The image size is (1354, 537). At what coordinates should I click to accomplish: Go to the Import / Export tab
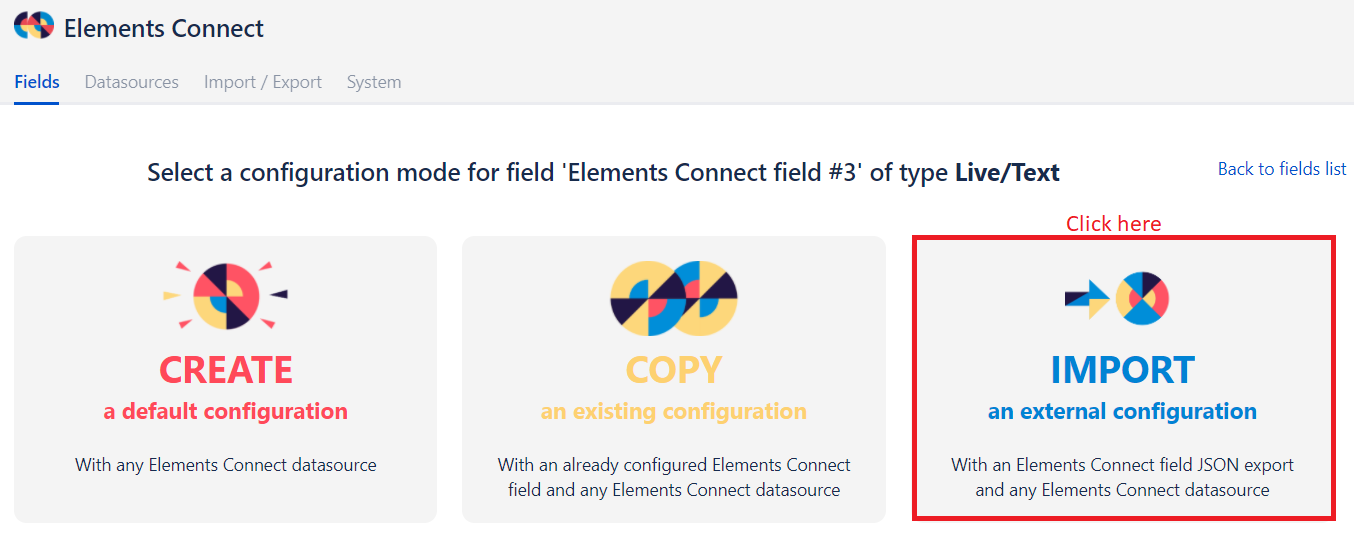(x=263, y=82)
